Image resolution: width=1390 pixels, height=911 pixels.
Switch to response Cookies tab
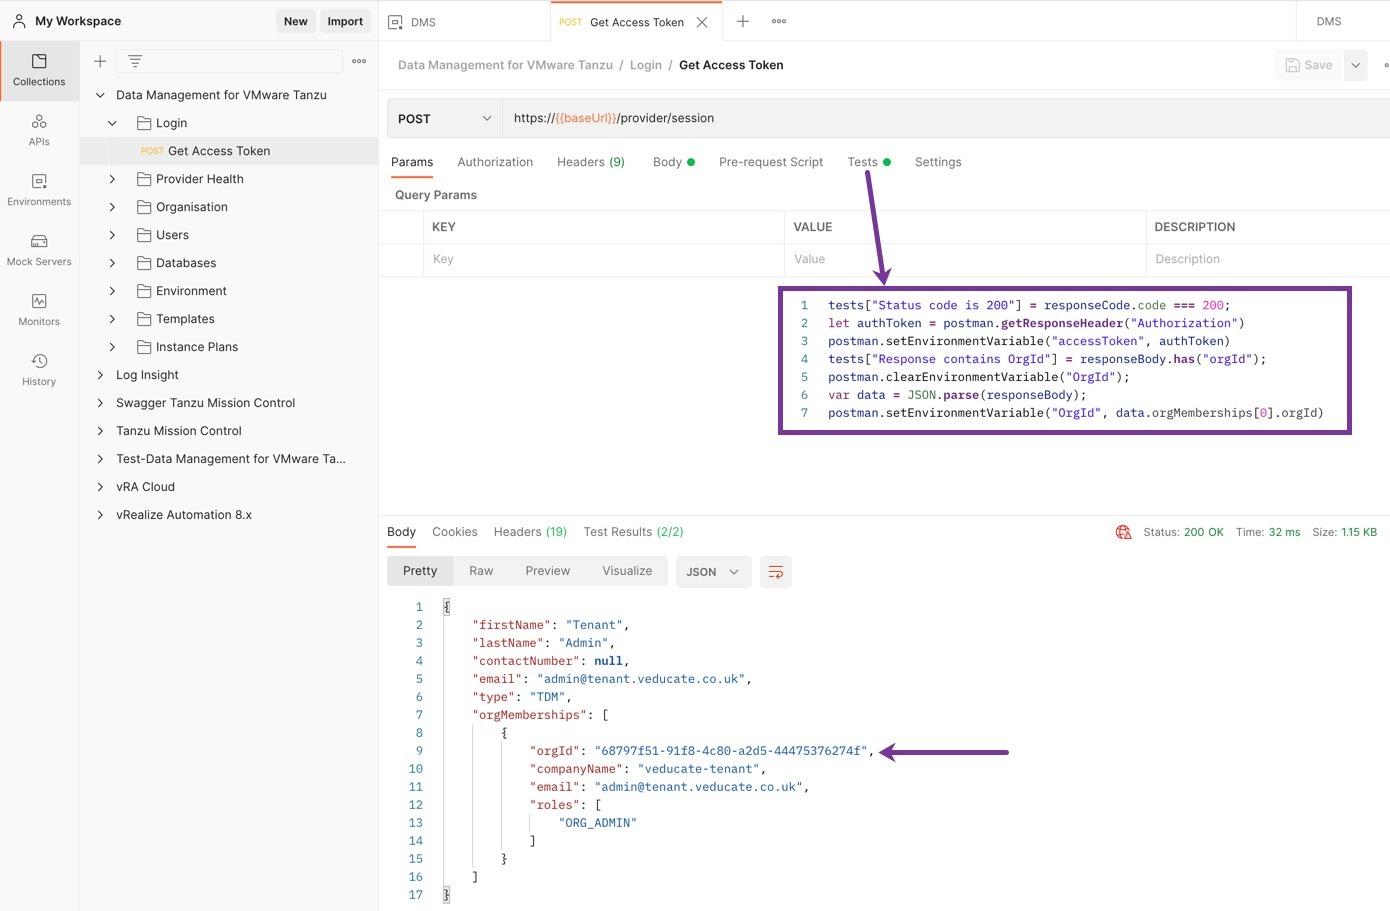tap(455, 532)
